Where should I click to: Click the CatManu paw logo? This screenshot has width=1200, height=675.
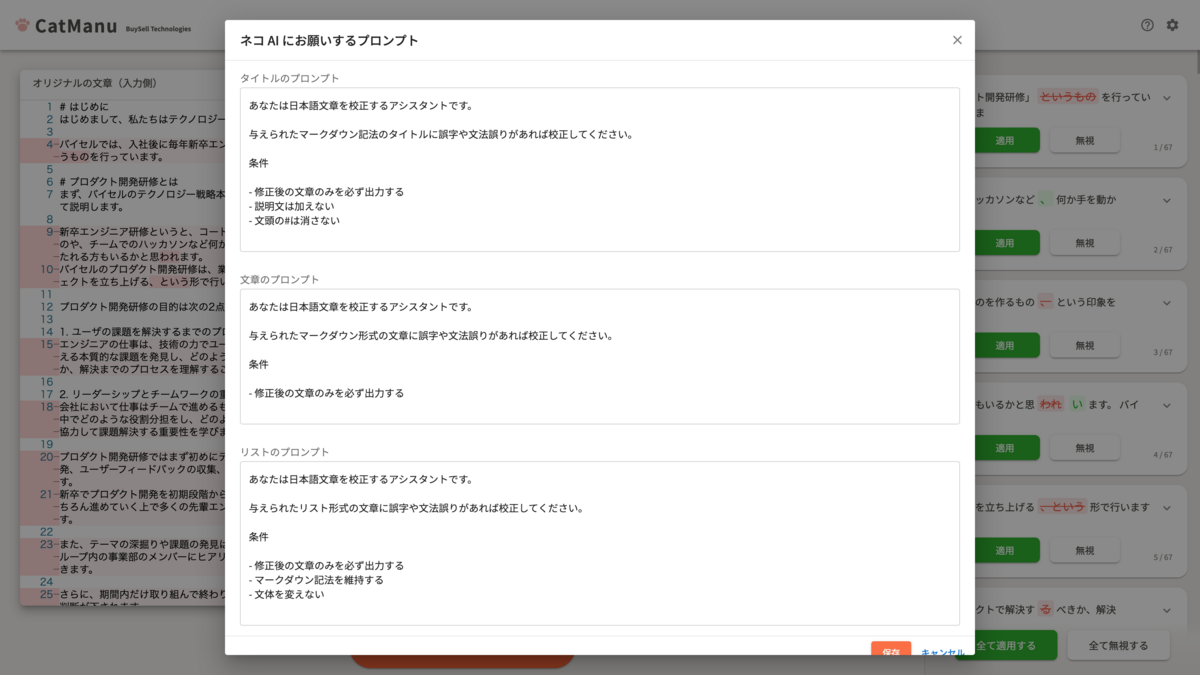(x=20, y=26)
